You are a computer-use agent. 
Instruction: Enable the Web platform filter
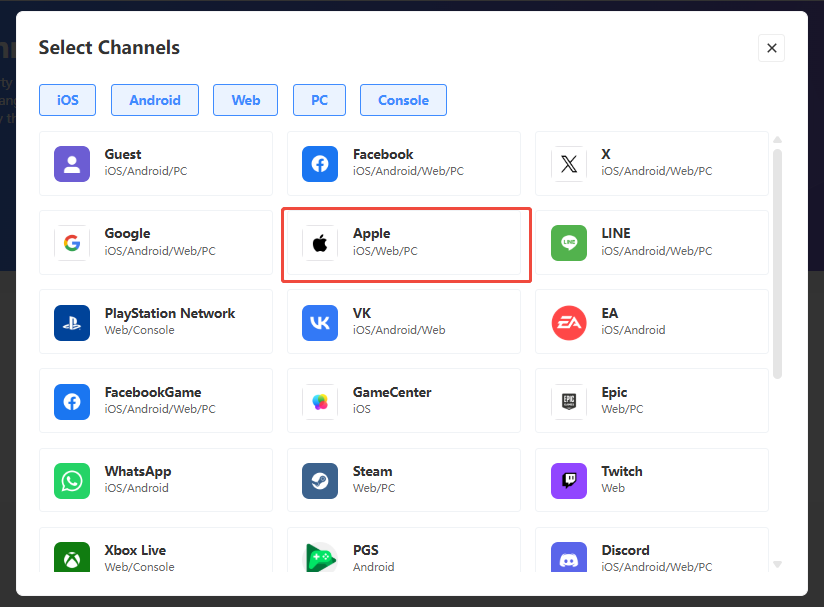[246, 100]
